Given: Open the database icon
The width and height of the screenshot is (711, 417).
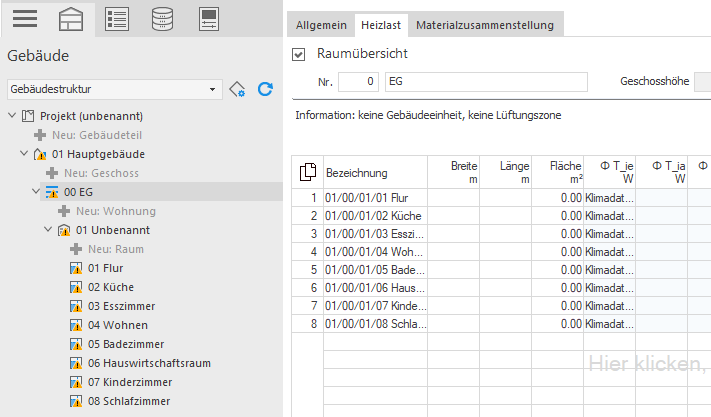Looking at the screenshot, I should coord(162,19).
